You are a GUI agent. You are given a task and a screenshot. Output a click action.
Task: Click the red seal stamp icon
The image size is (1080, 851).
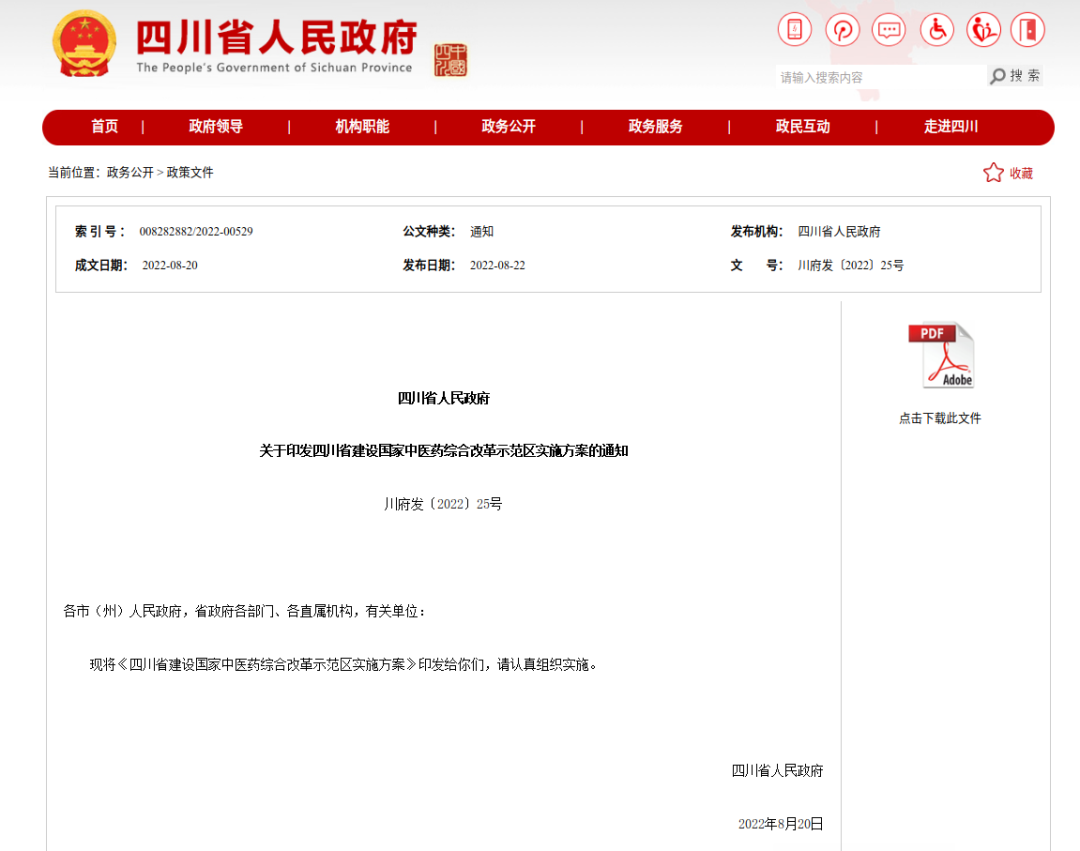pos(450,60)
